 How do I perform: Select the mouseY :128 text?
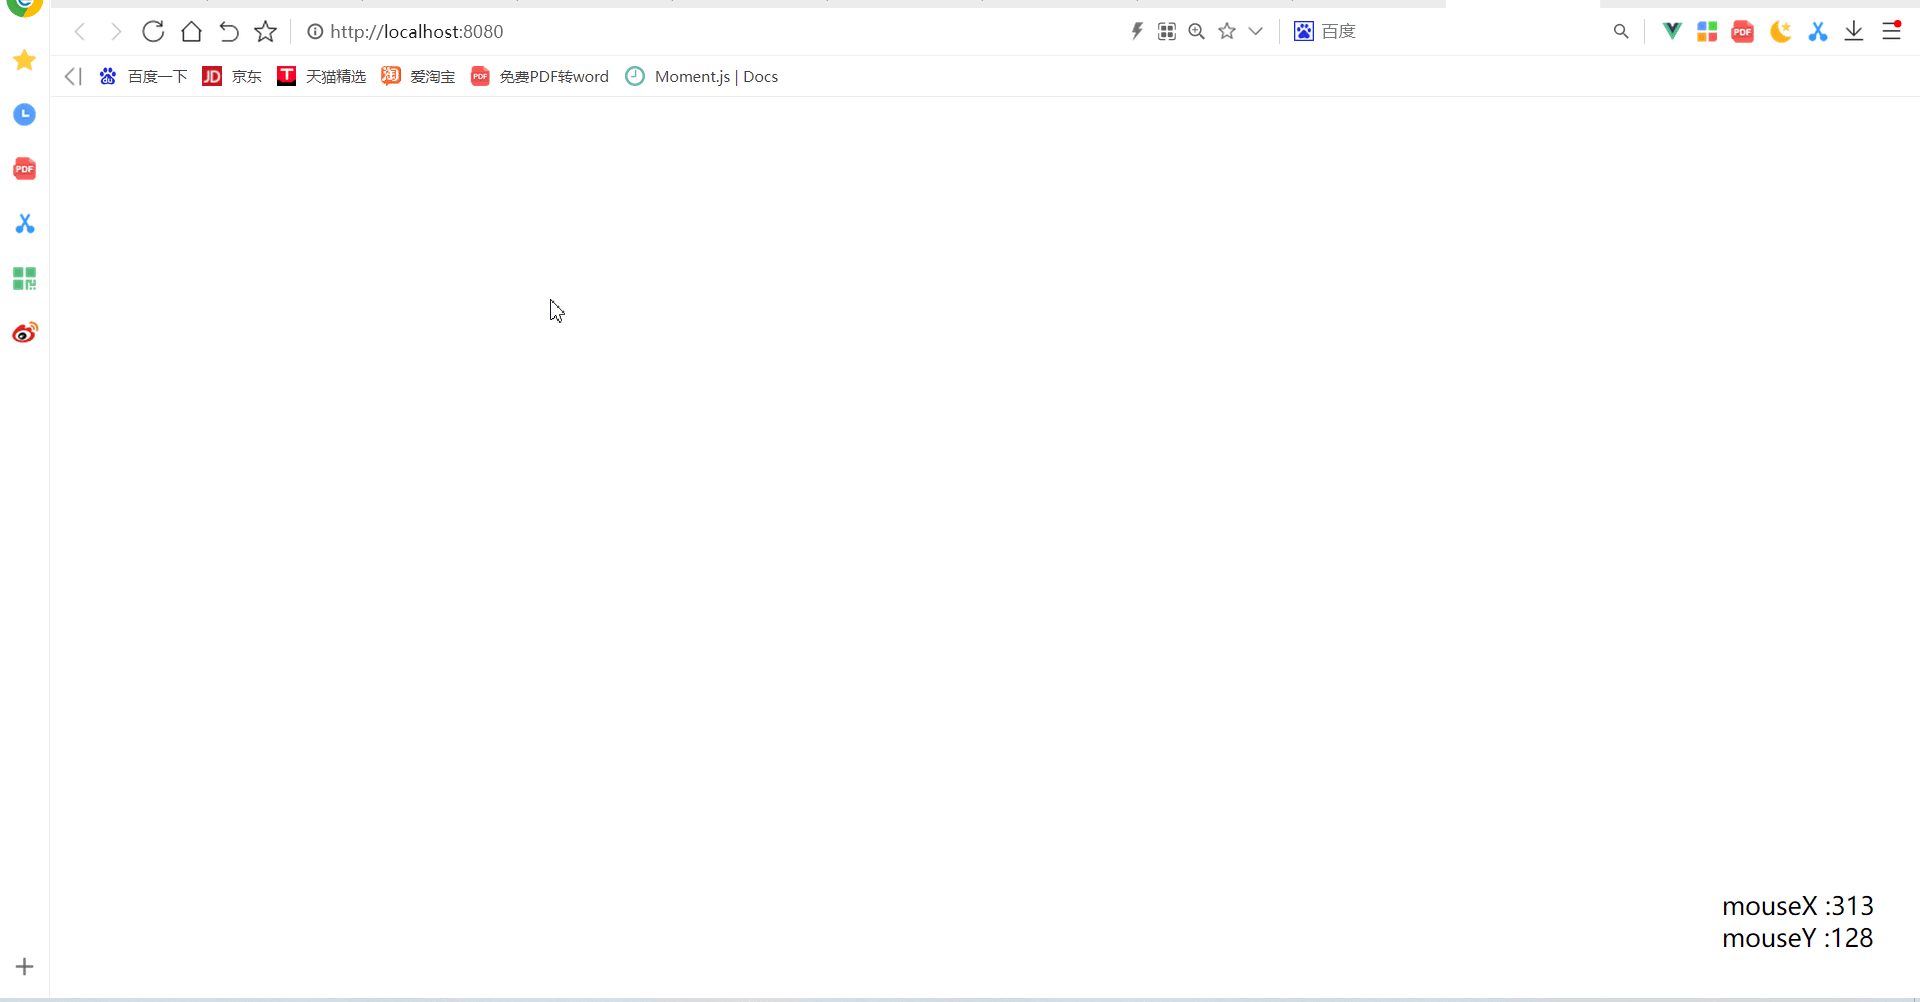pyautogui.click(x=1798, y=938)
